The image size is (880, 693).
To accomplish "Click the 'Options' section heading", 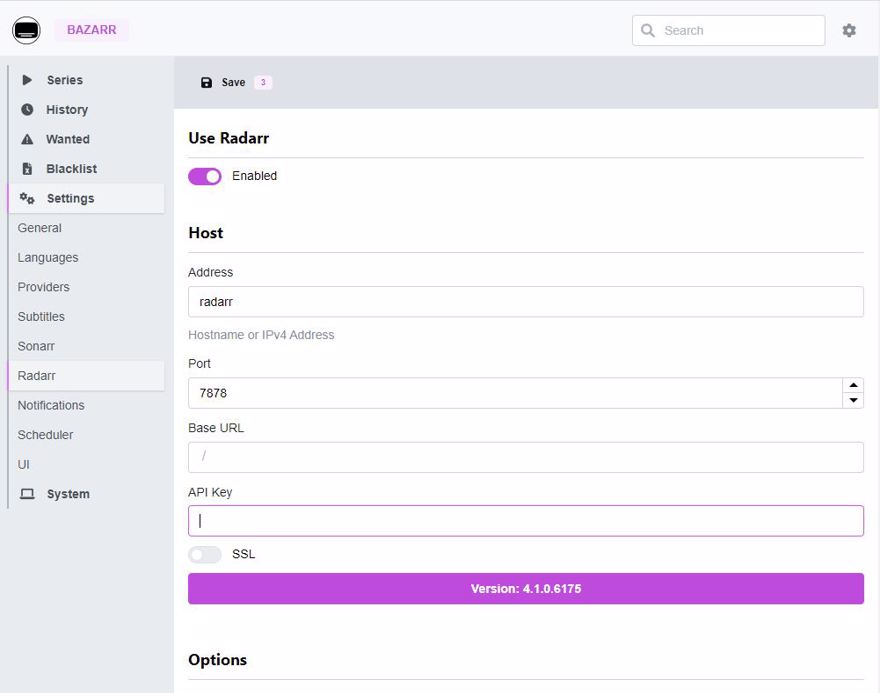I will (x=217, y=660).
